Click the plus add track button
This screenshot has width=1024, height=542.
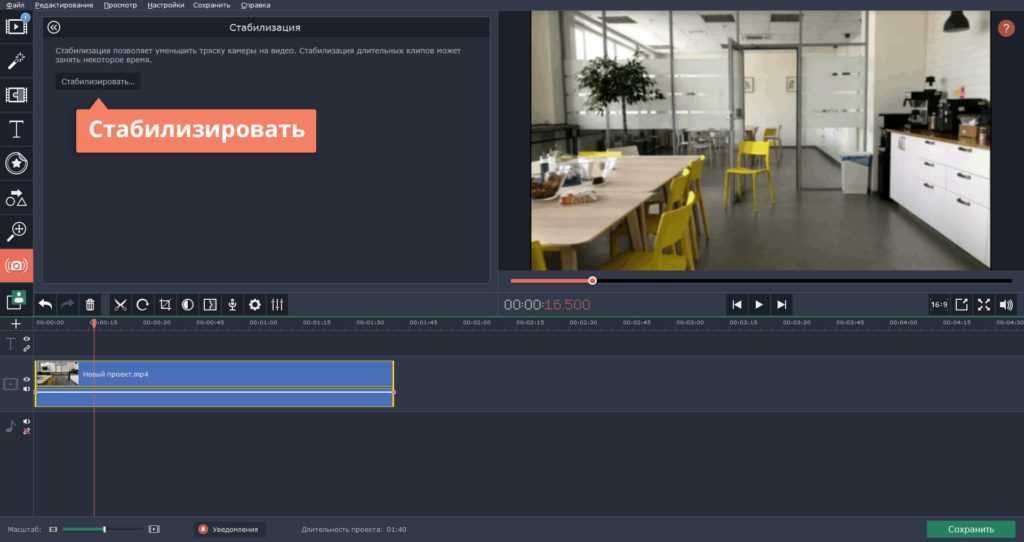15,324
